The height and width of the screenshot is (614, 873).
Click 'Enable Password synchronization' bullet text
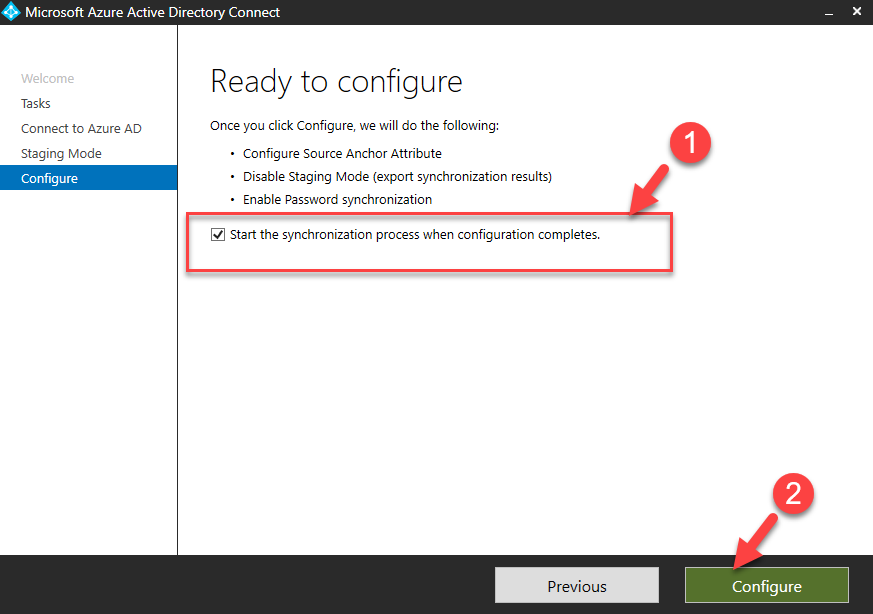(x=337, y=200)
